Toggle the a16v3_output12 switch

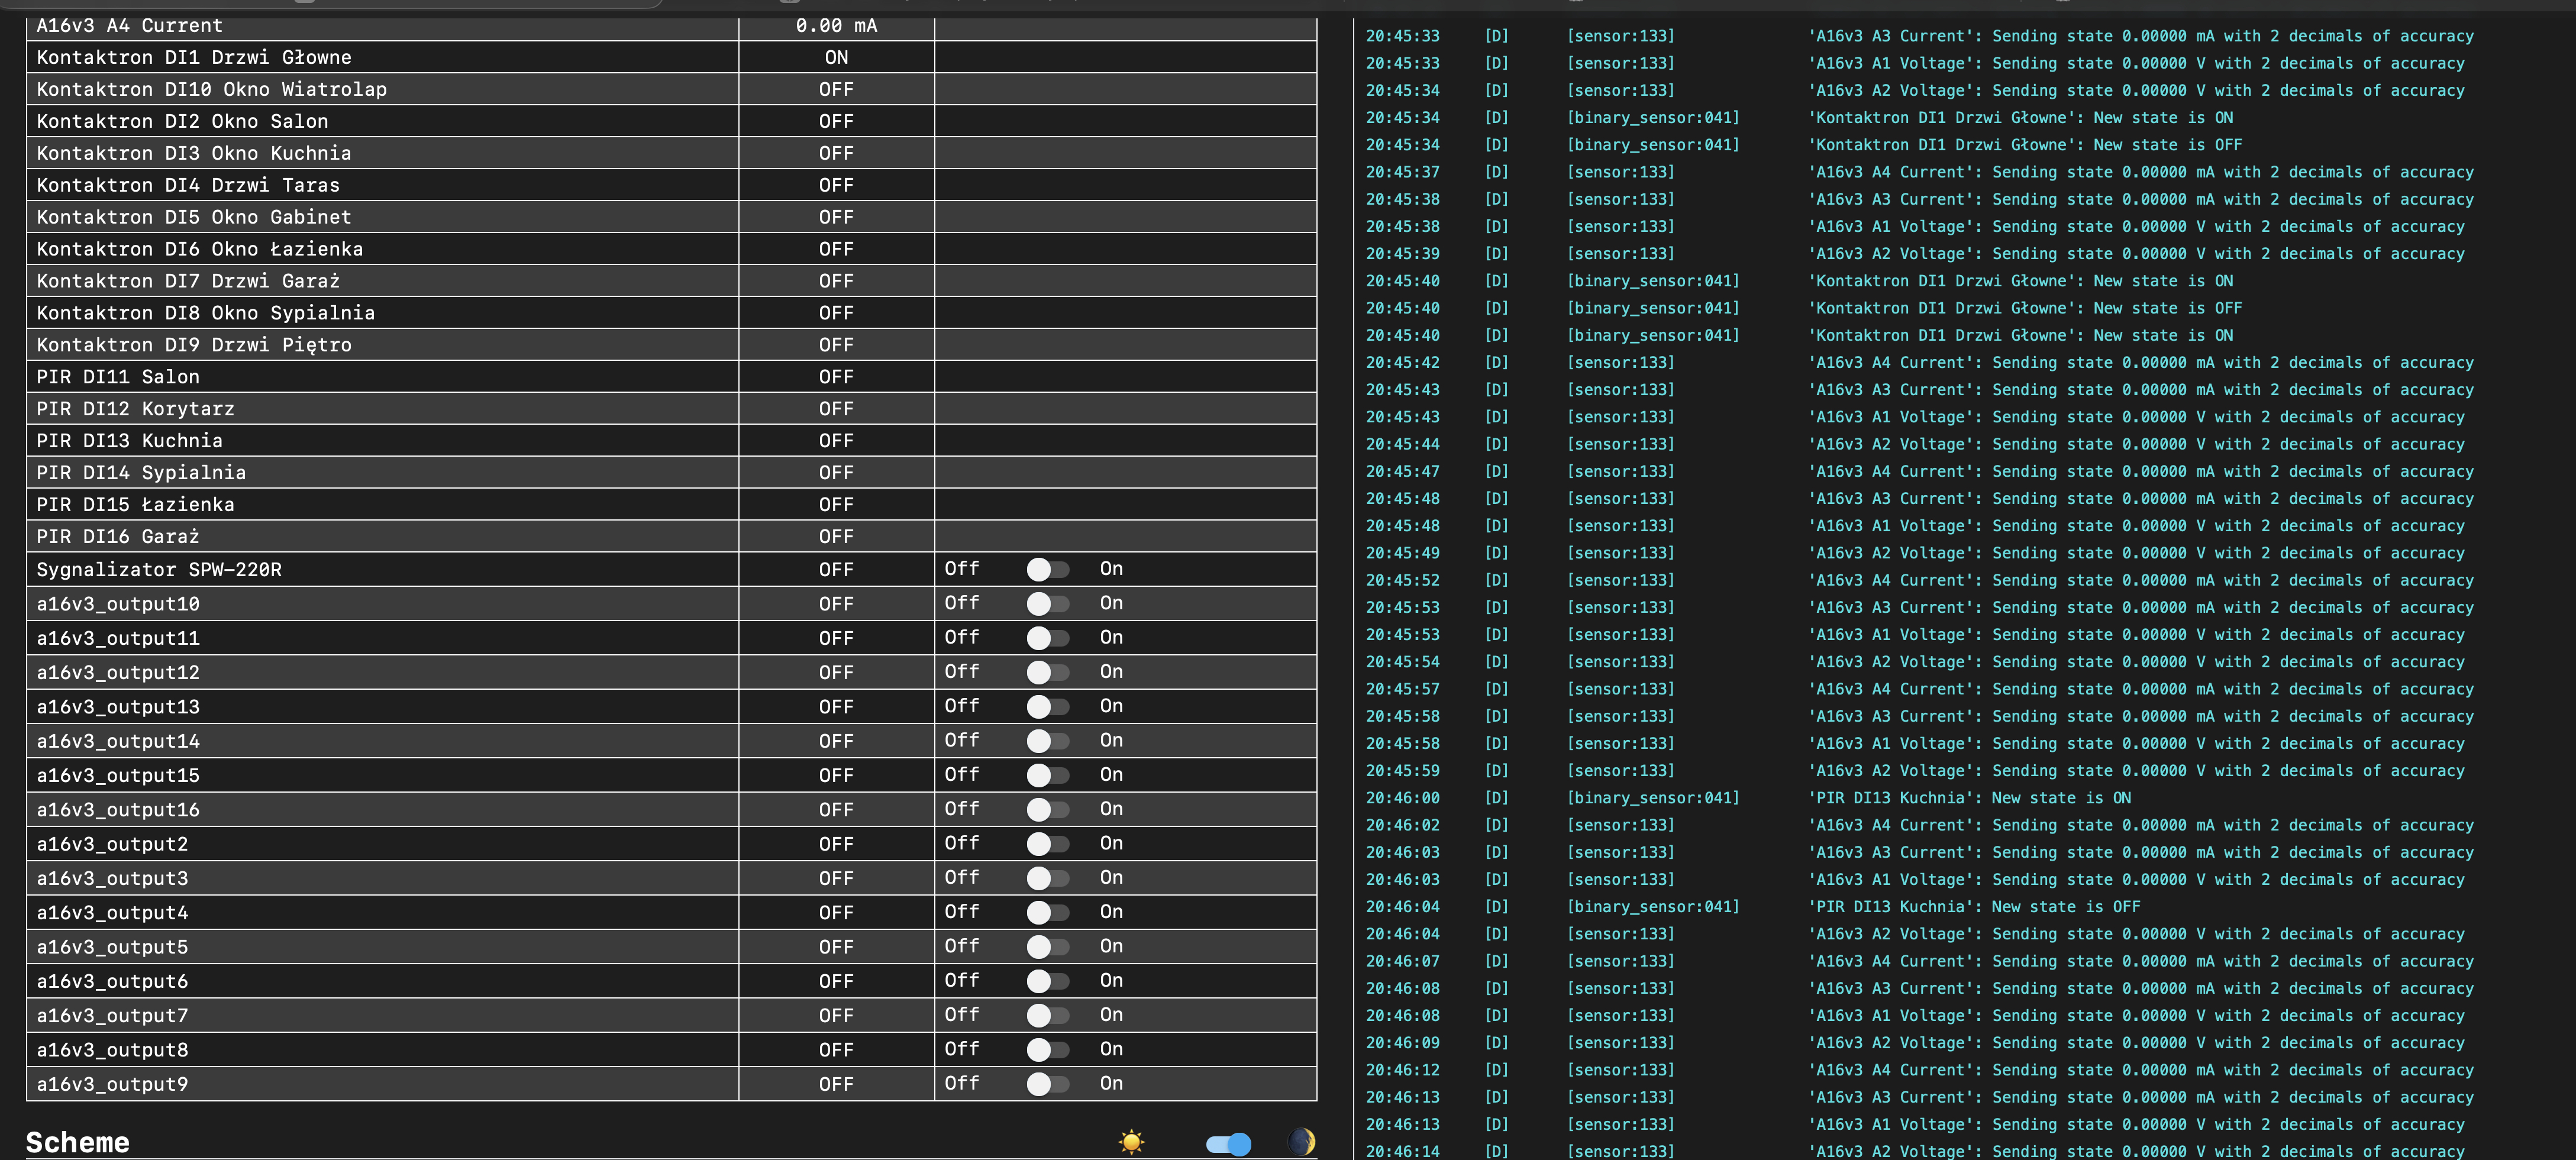tap(1047, 672)
